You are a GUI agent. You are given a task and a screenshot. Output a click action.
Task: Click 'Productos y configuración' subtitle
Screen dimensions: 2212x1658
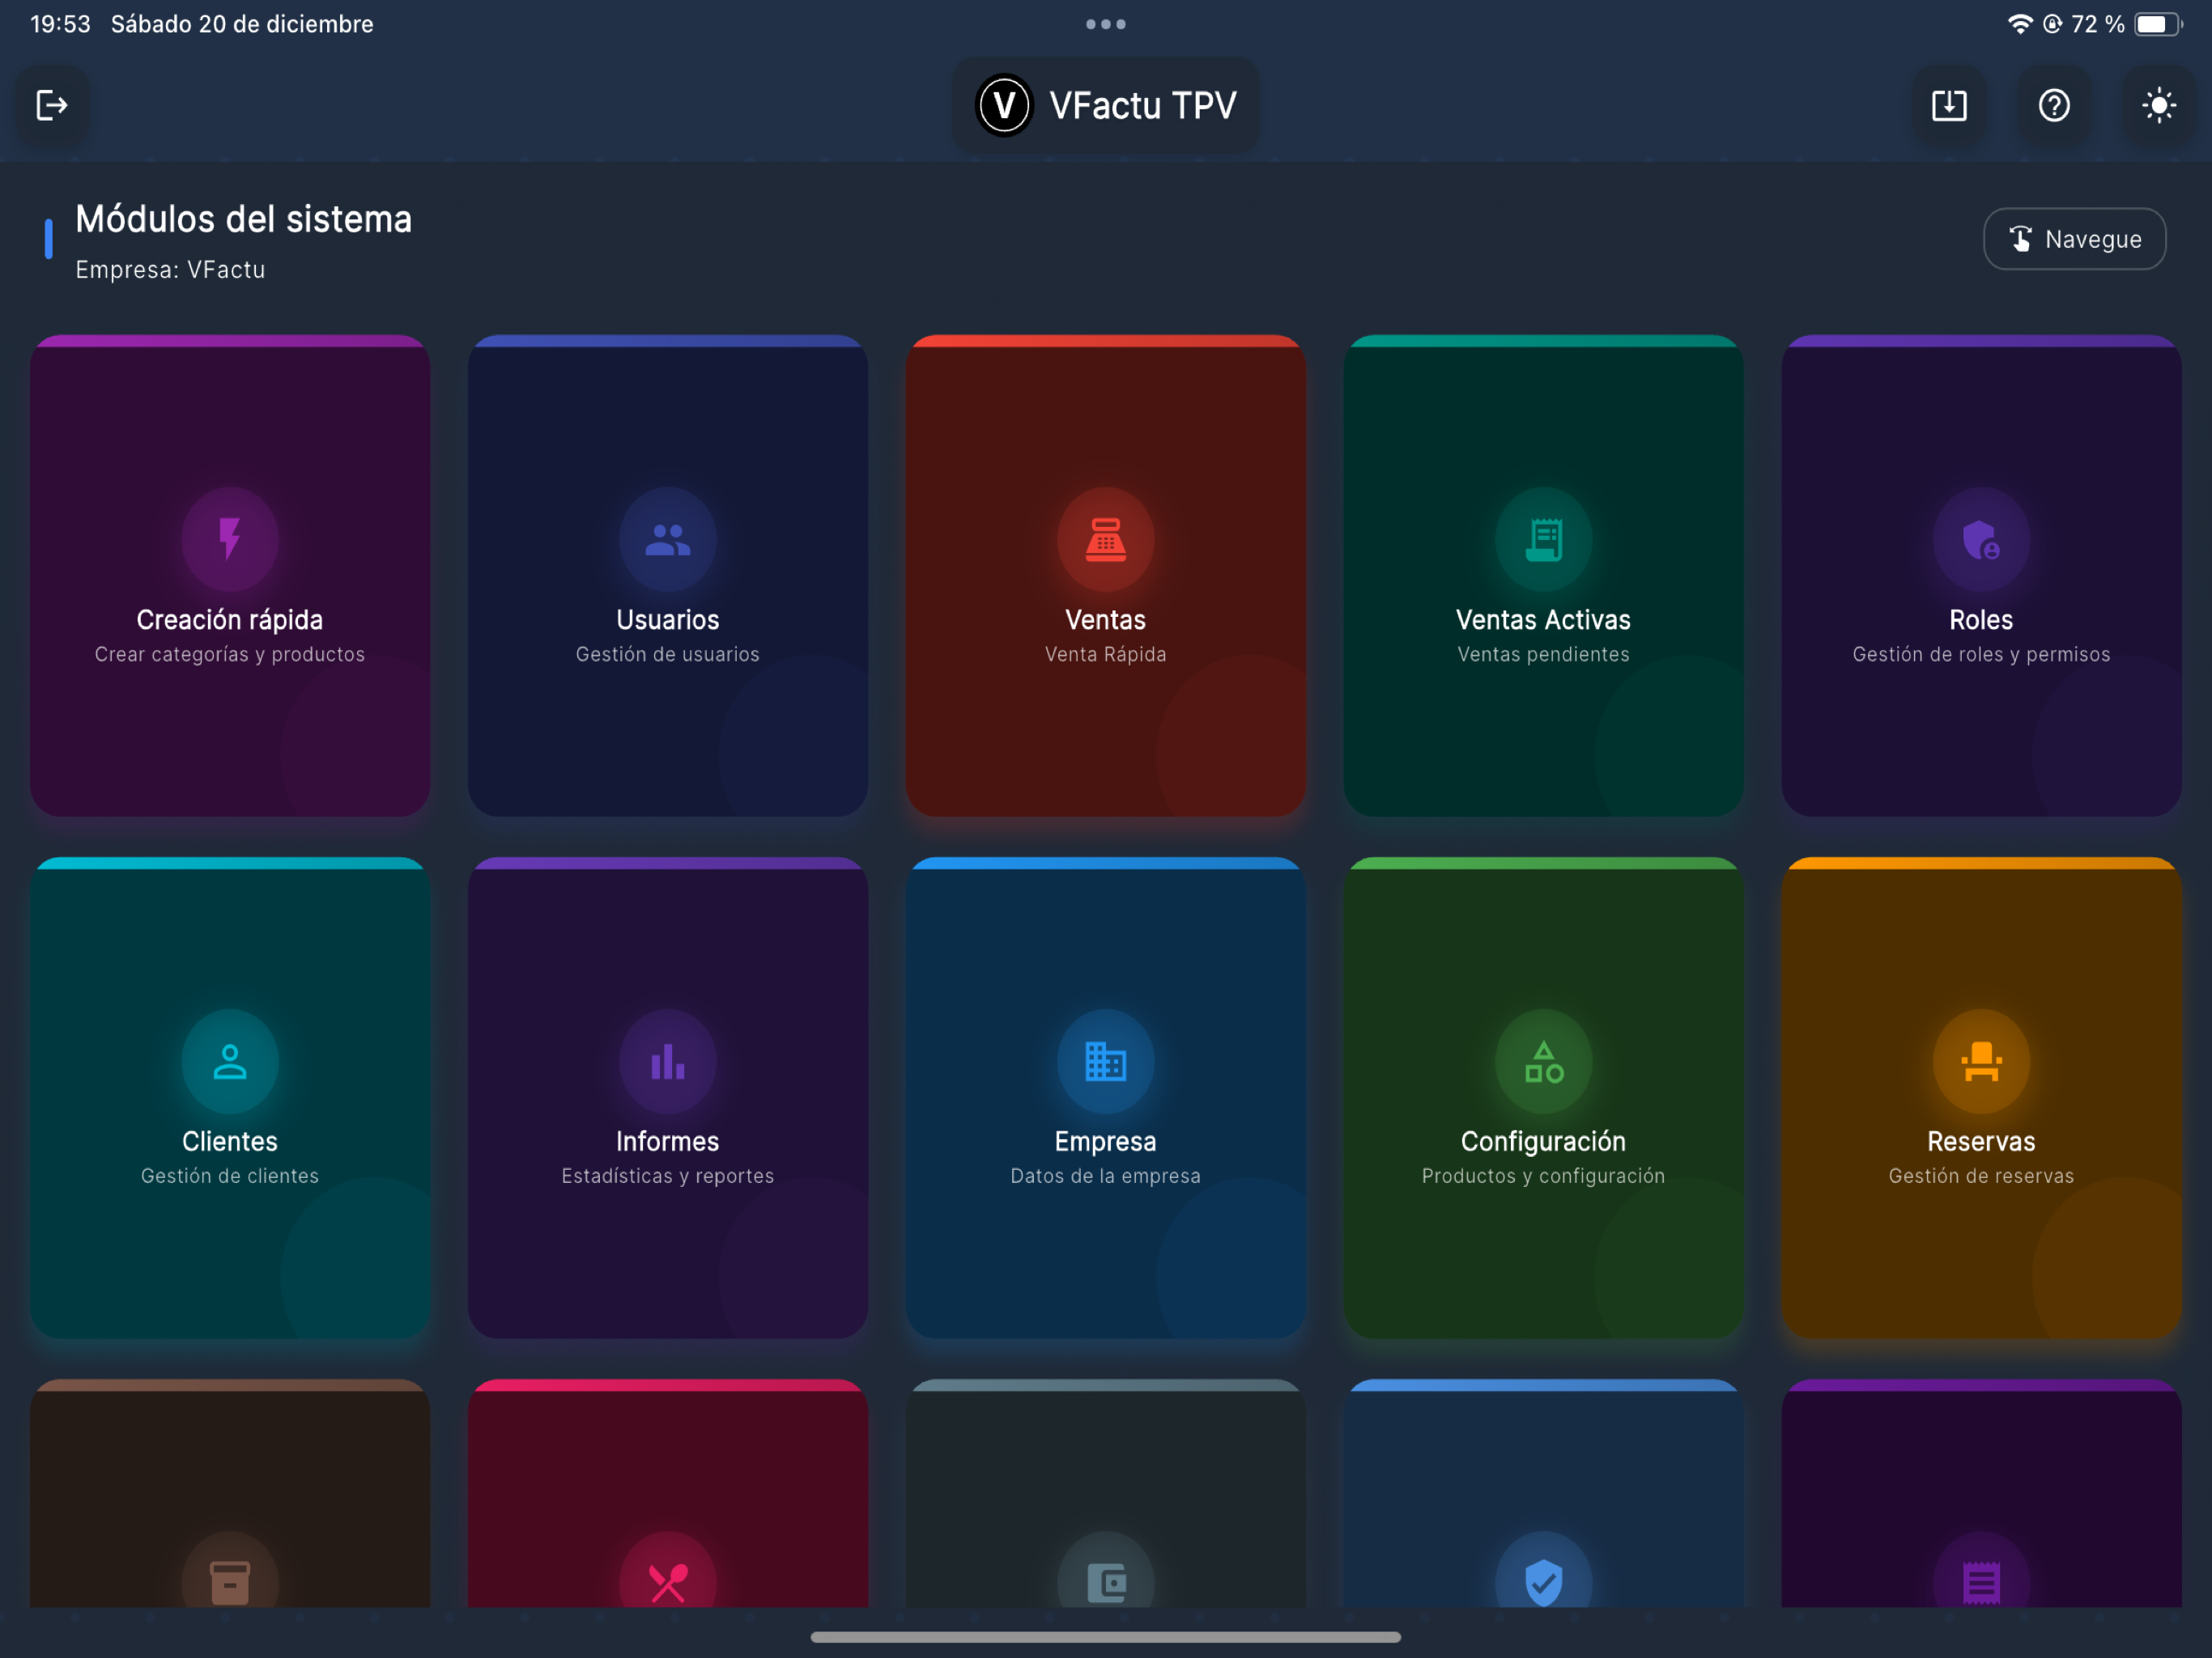[1544, 1176]
